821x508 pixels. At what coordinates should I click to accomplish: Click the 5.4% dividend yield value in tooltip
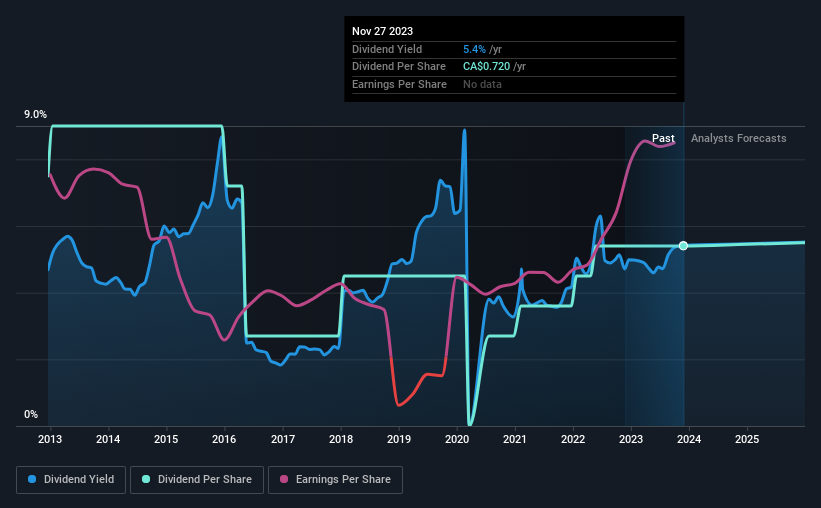(474, 49)
